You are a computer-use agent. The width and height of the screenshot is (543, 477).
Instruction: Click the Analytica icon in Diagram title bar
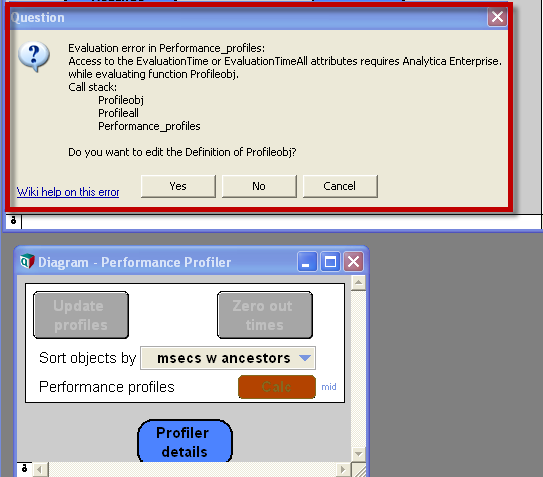point(27,262)
